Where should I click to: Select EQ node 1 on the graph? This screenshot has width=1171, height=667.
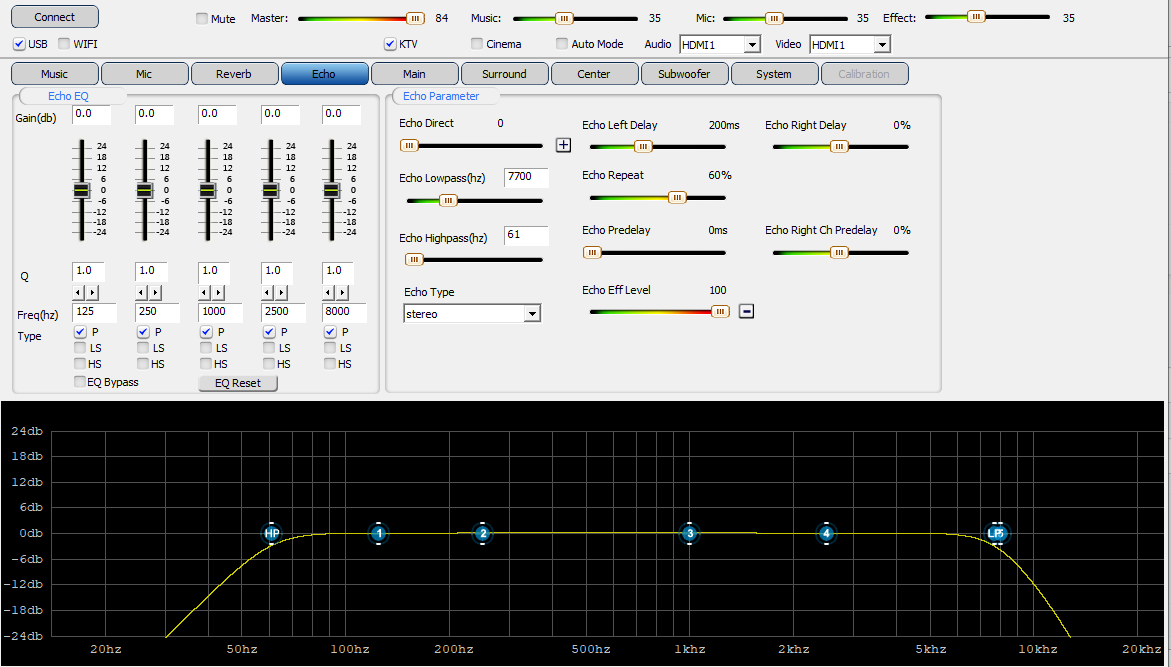coord(378,534)
